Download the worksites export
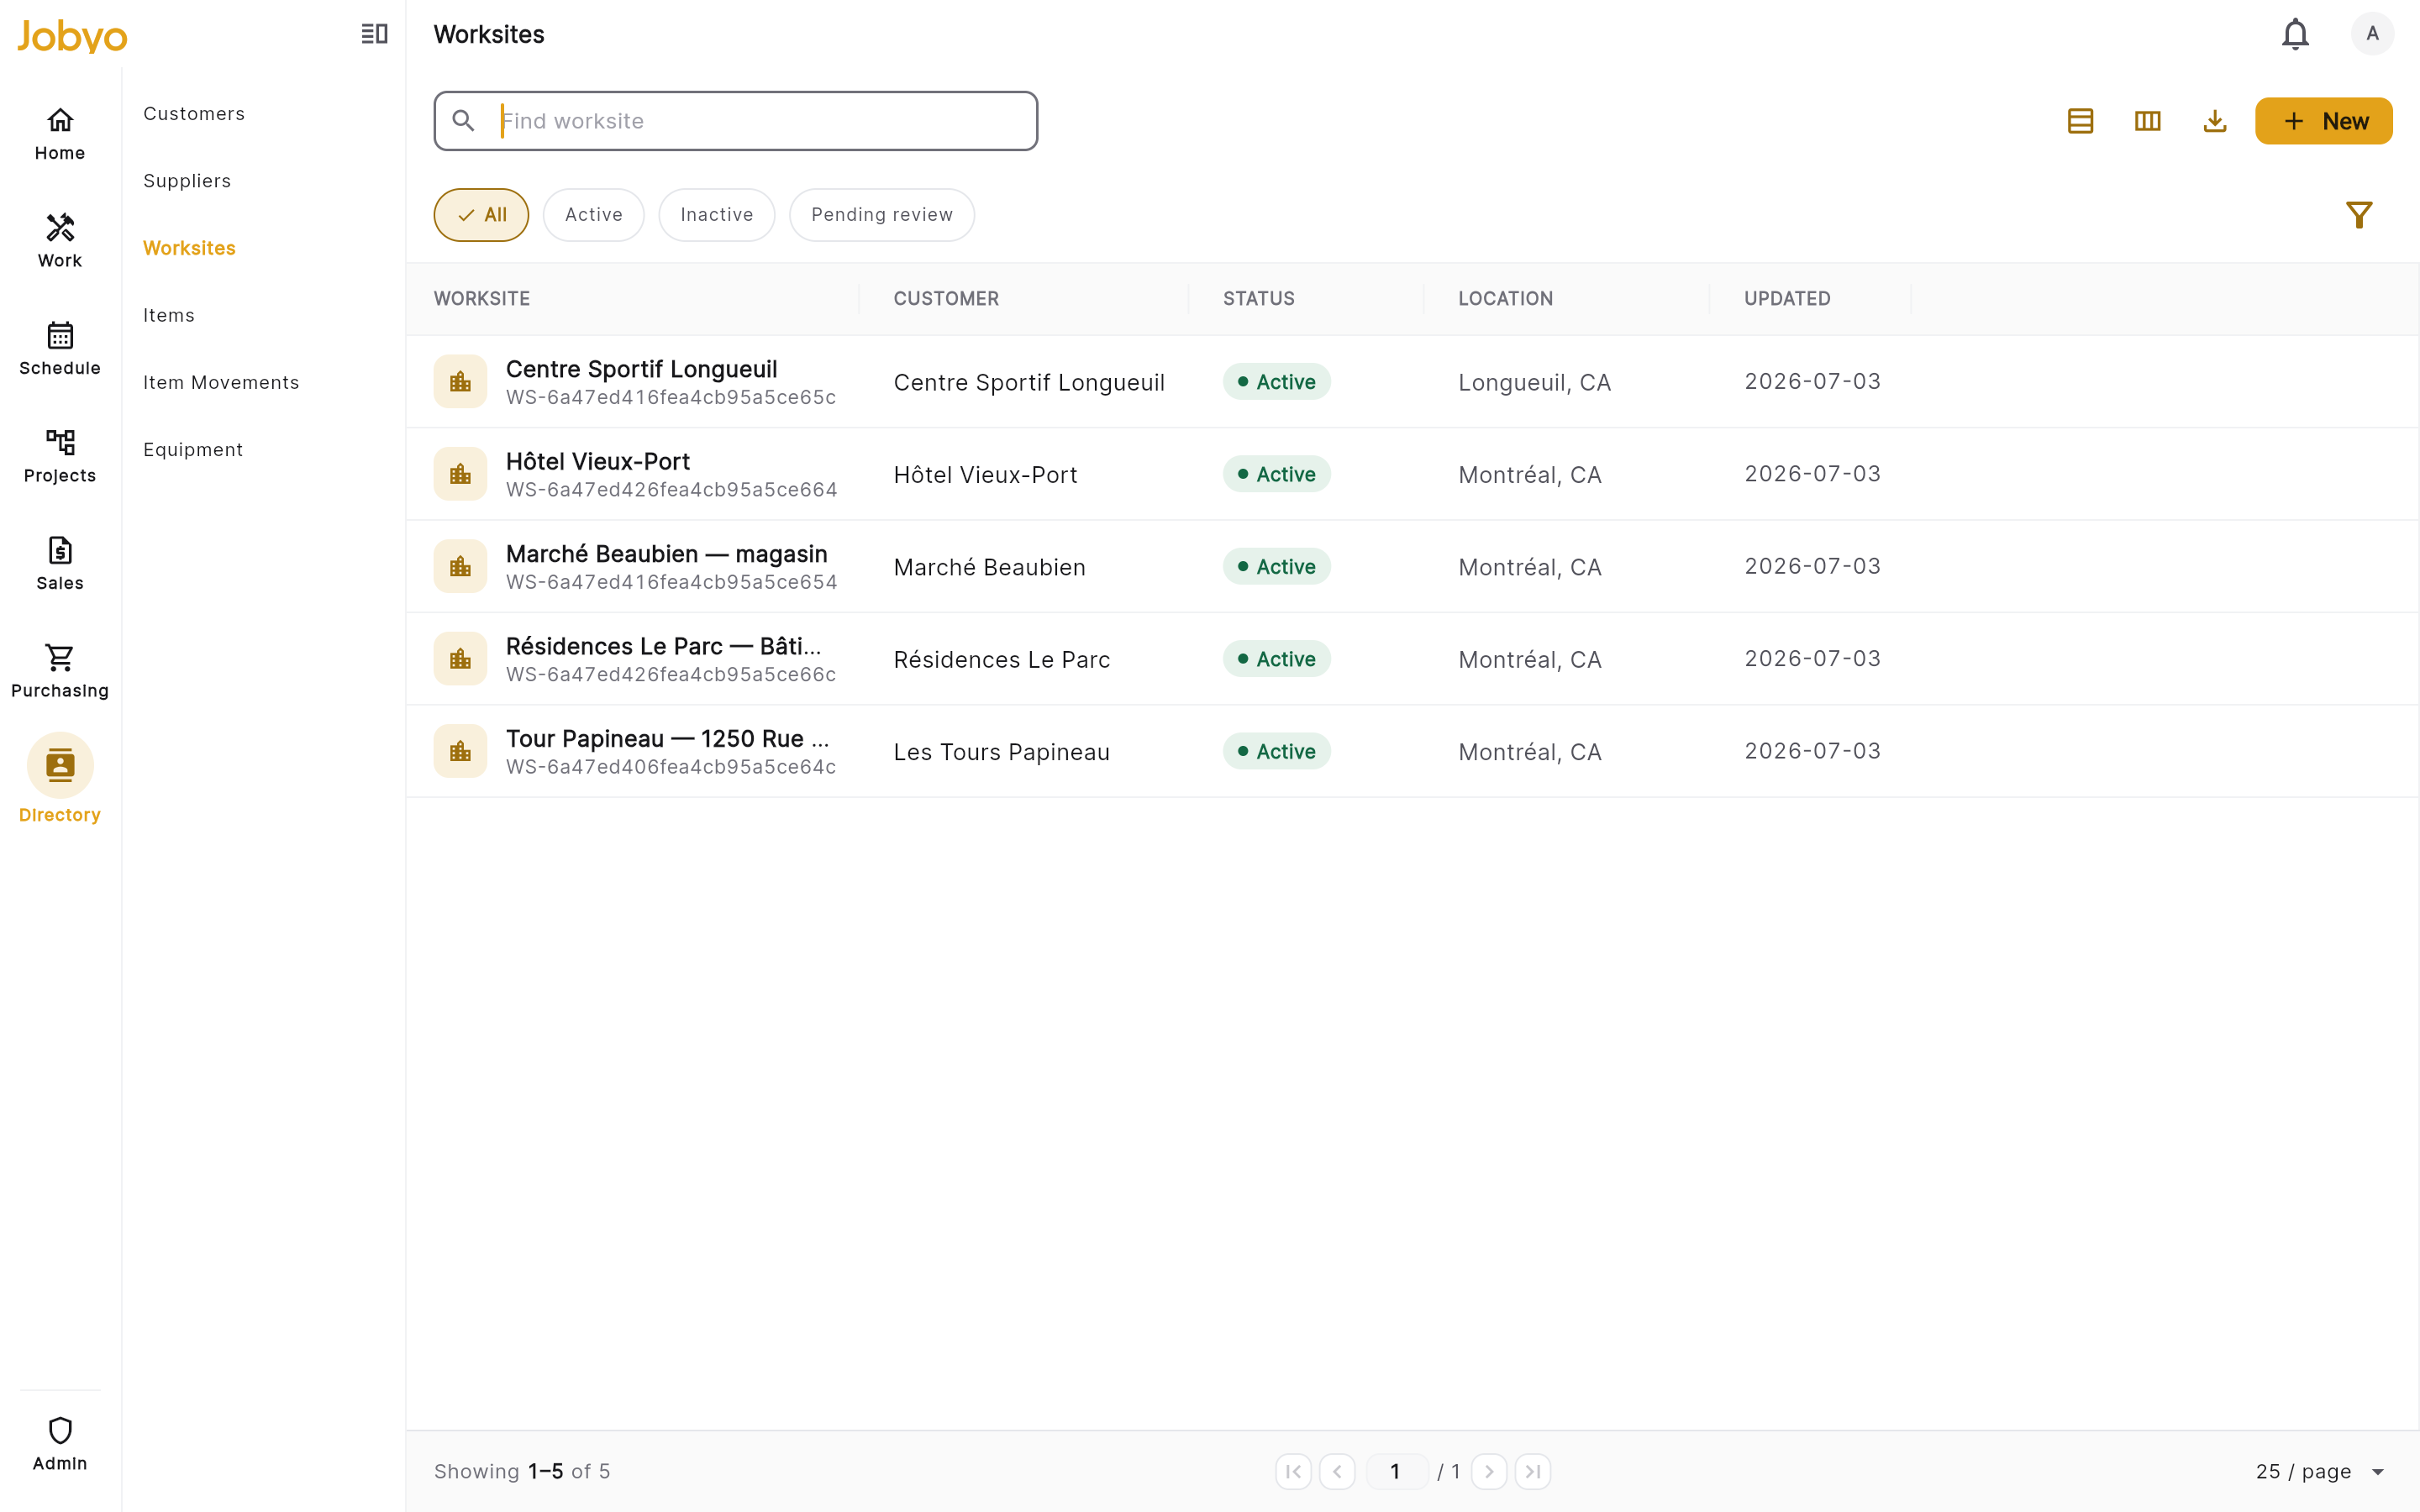The width and height of the screenshot is (2420, 1512). (2214, 121)
